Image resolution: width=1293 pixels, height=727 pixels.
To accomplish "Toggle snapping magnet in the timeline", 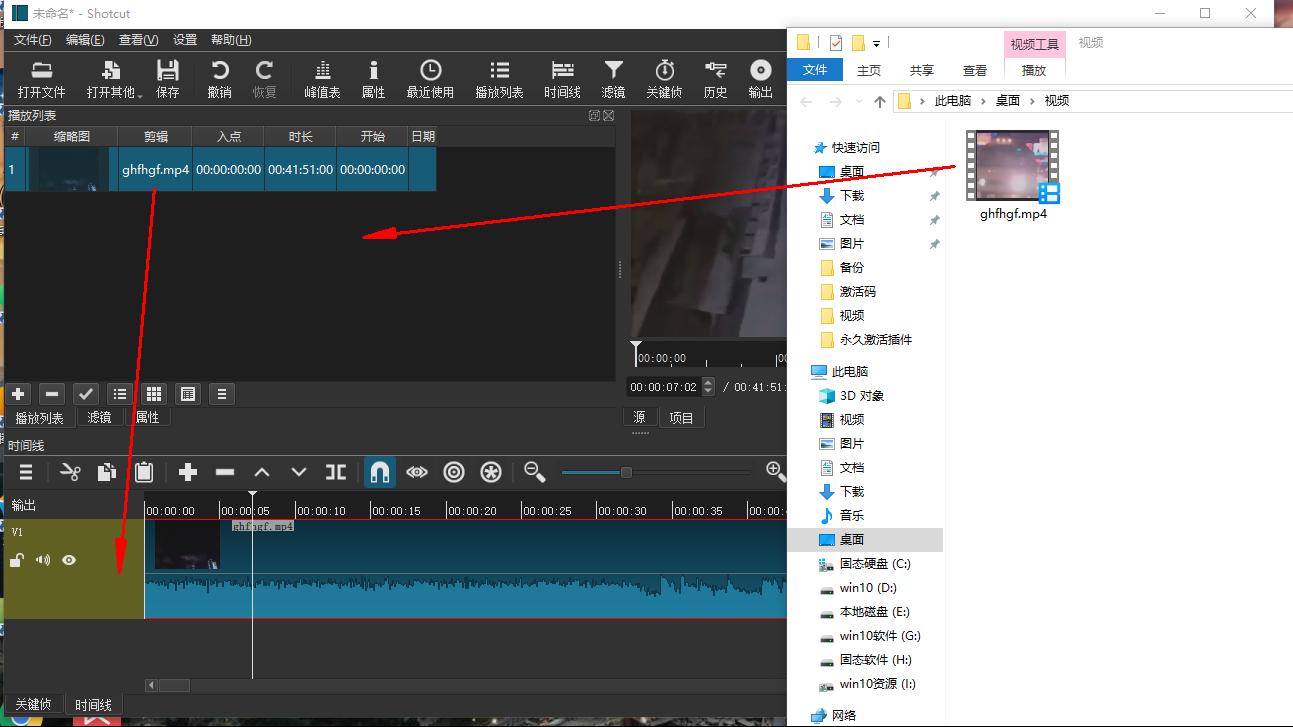I will [380, 471].
